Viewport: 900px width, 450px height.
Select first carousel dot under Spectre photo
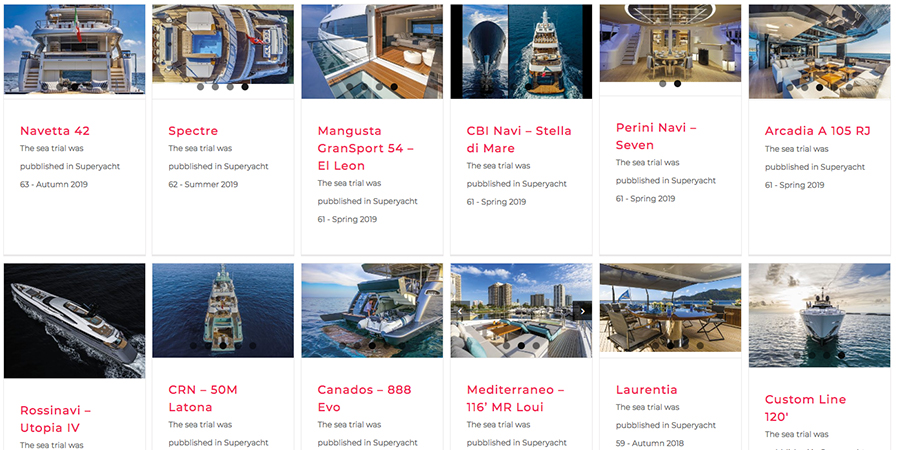click(x=200, y=87)
